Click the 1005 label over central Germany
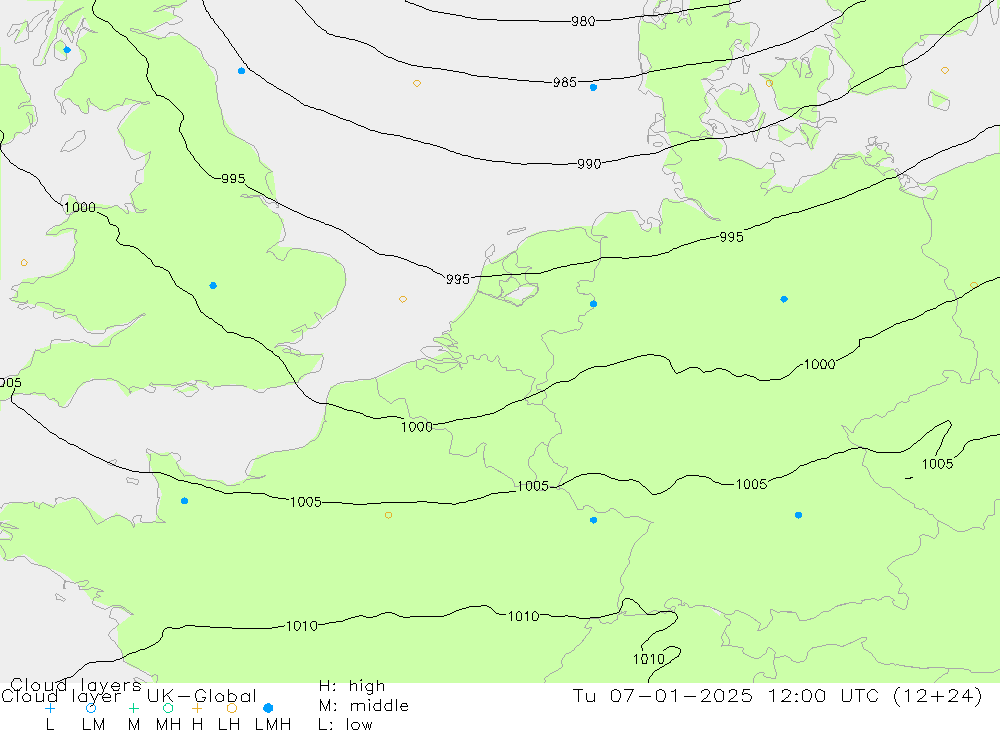1000x733 pixels. (751, 485)
